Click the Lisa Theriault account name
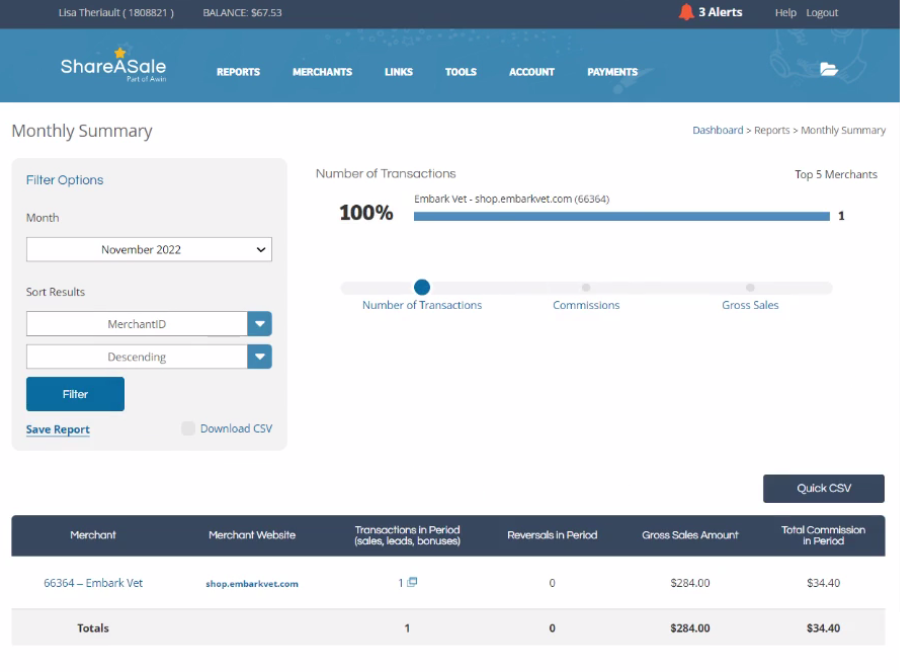Image resolution: width=902 pixels, height=672 pixels. point(116,13)
